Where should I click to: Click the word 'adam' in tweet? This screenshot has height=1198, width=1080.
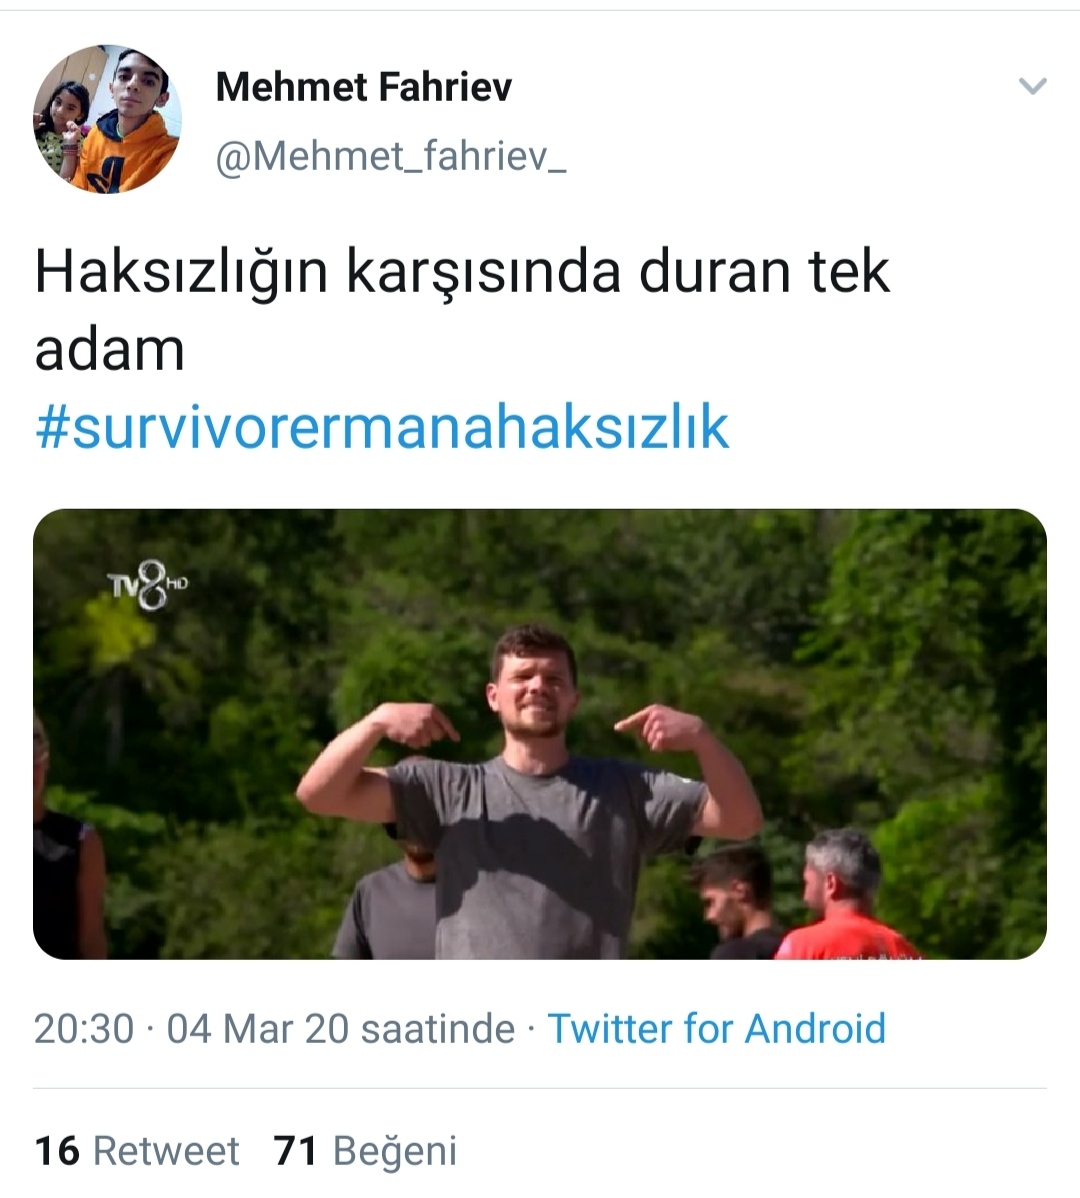pyautogui.click(x=109, y=351)
